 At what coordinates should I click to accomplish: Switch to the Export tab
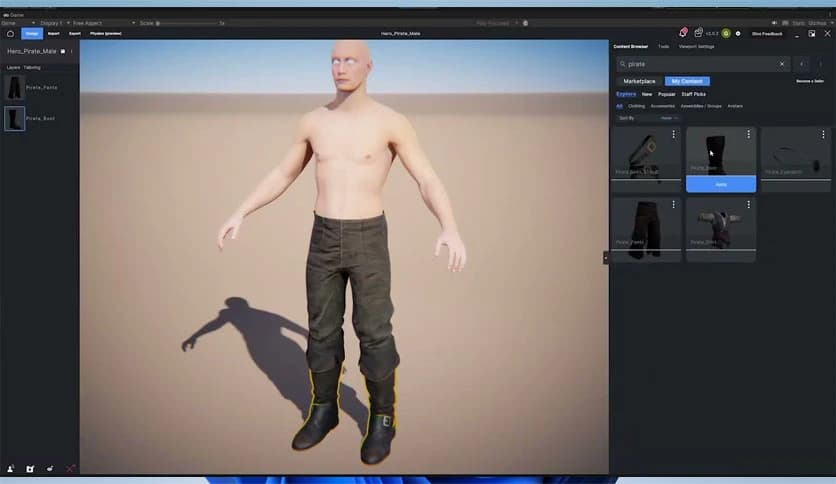[75, 34]
